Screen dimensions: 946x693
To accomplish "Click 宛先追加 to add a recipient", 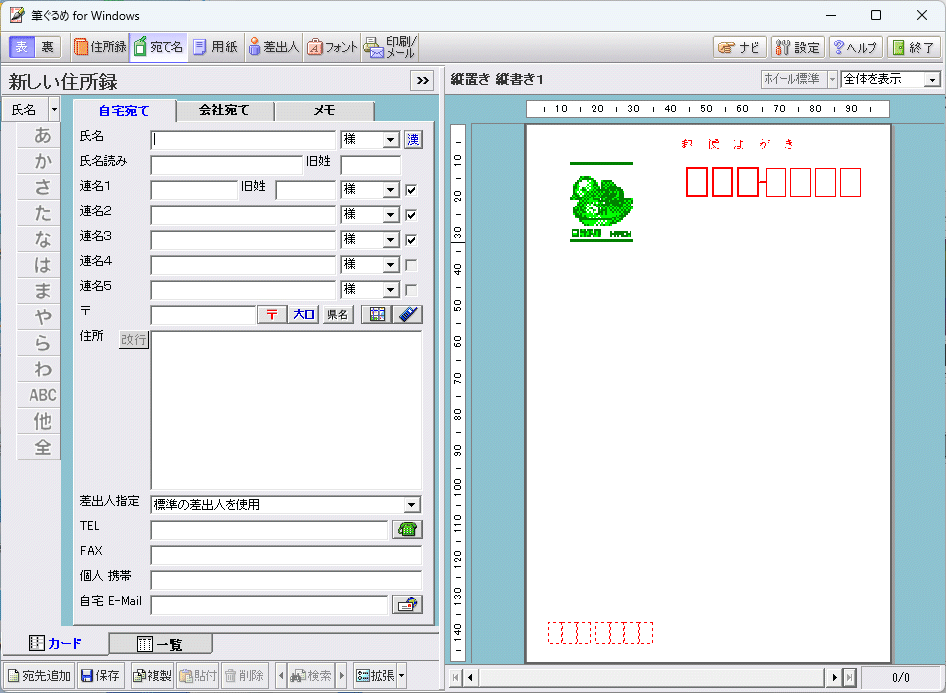I will tap(39, 676).
